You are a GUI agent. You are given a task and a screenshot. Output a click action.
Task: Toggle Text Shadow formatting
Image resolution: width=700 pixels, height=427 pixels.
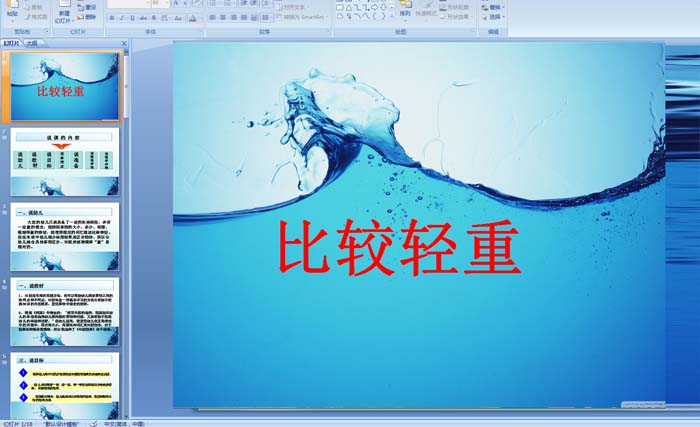(x=154, y=18)
